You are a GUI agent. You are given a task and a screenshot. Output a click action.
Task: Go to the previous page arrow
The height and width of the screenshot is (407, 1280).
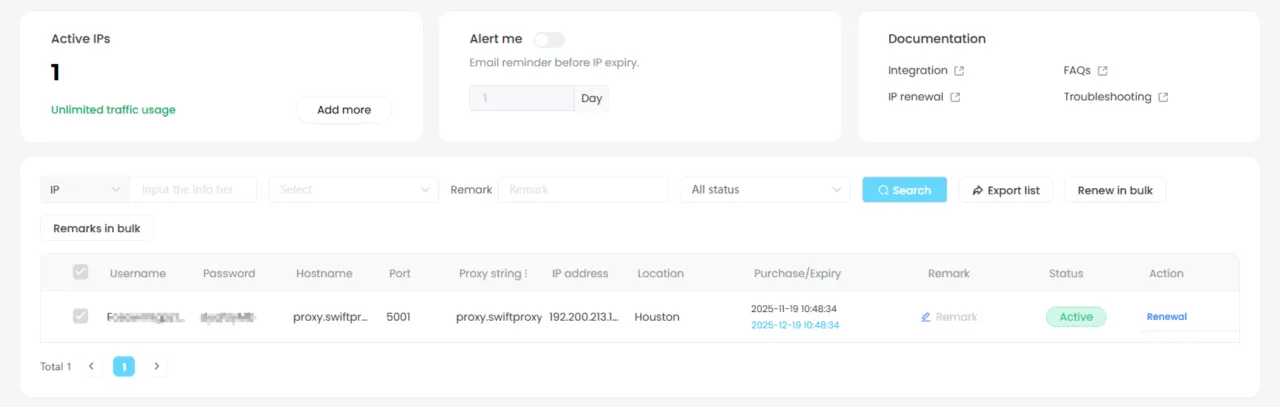tap(91, 367)
